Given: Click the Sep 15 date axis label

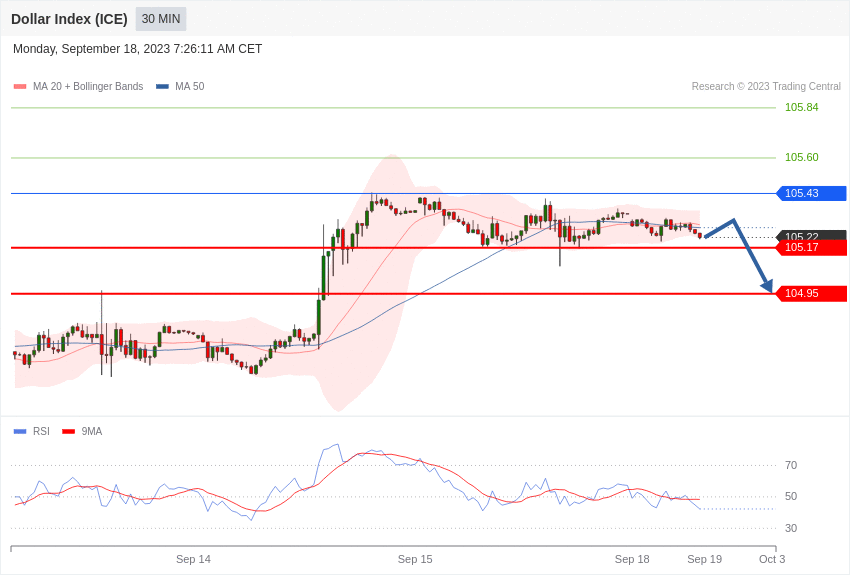Looking at the screenshot, I should (x=415, y=559).
